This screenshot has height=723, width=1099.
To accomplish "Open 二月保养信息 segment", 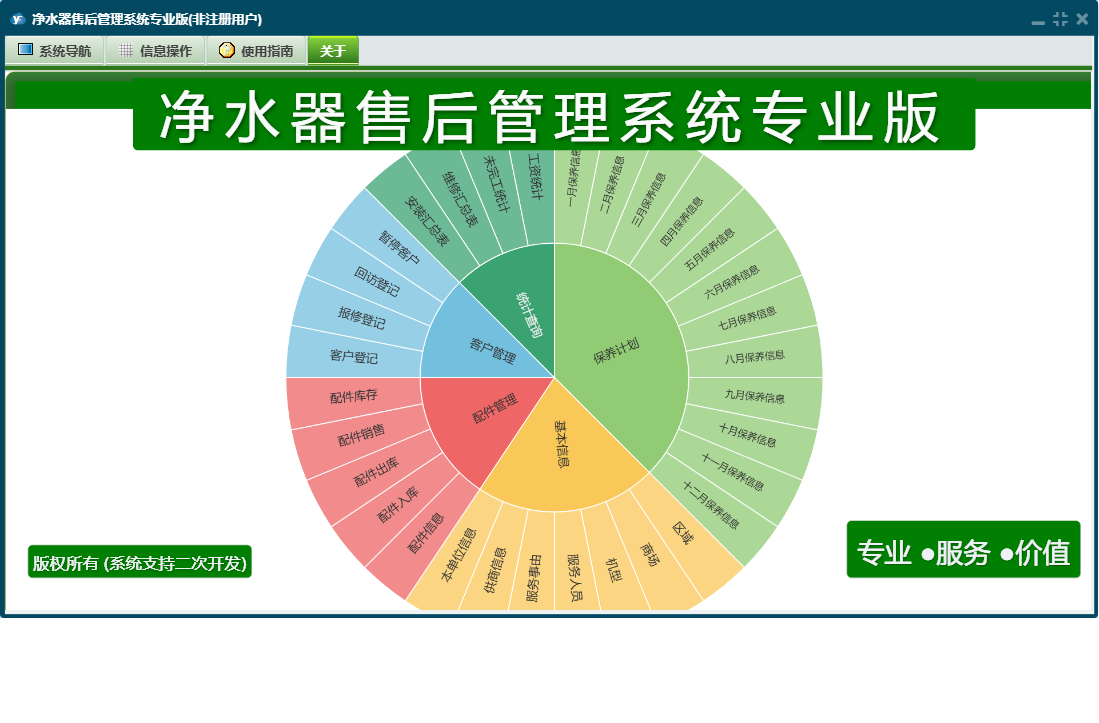I will coord(611,185).
